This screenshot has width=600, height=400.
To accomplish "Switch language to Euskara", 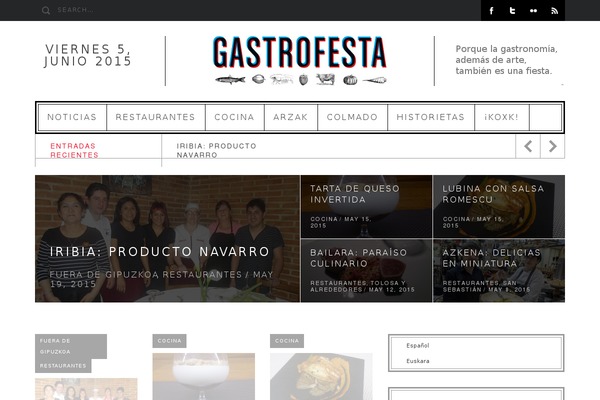I will click(x=417, y=361).
